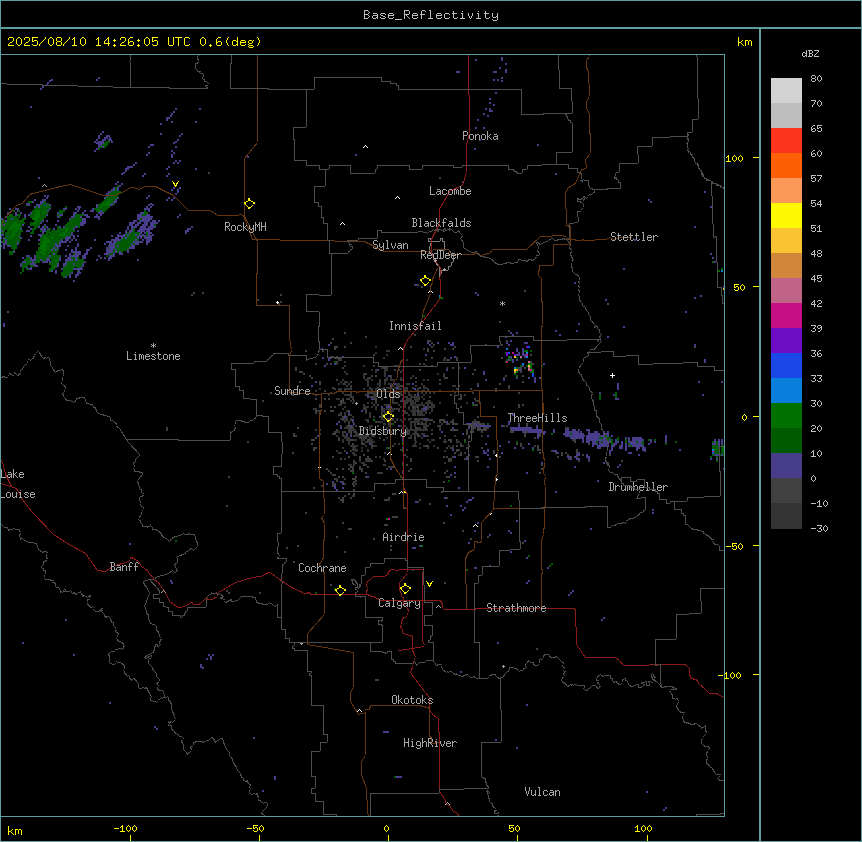Select the light blue 30-33 dBZ legend swatch
Viewport: 862px width, 842px height.
(x=786, y=390)
